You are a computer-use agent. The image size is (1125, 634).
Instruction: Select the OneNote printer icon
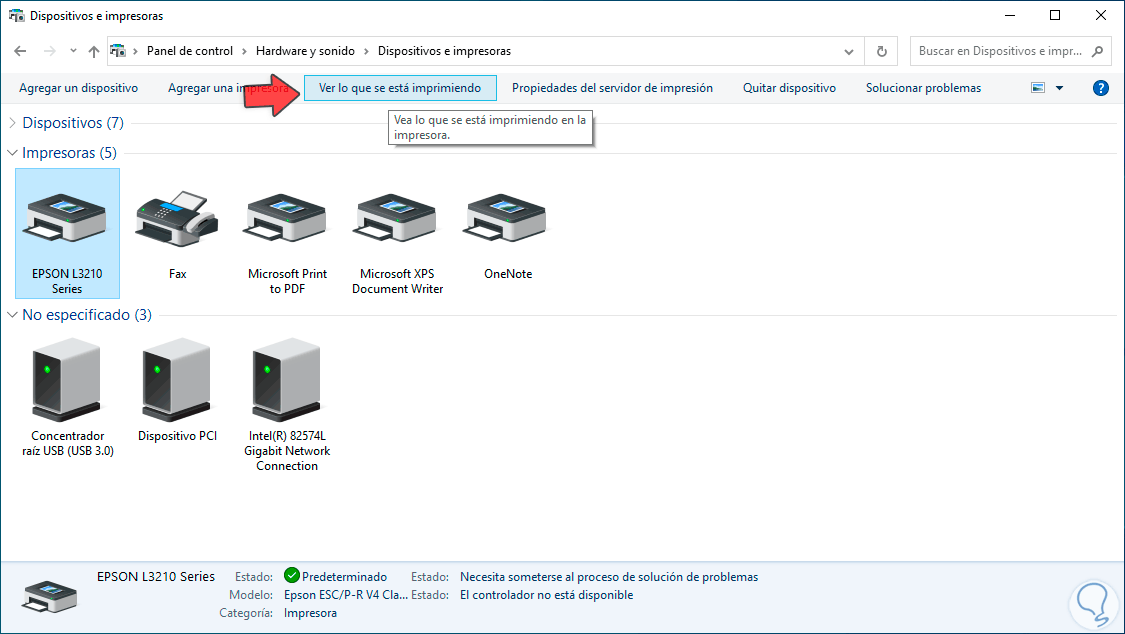(x=507, y=218)
